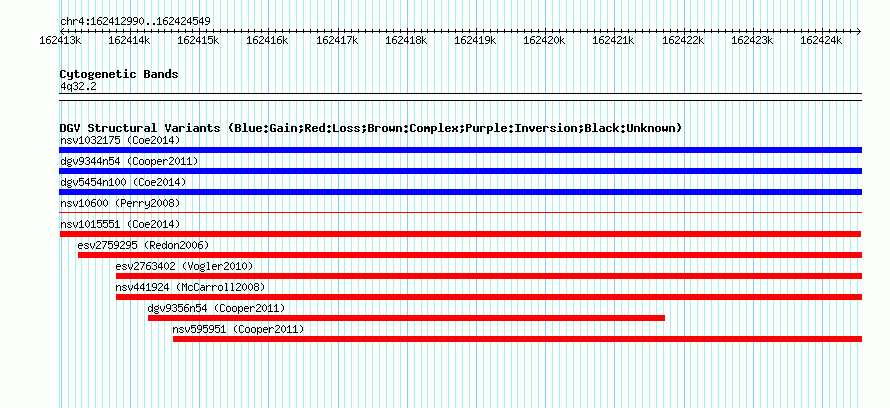Click the 162421k ruler label
The image size is (890, 408).
click(614, 41)
